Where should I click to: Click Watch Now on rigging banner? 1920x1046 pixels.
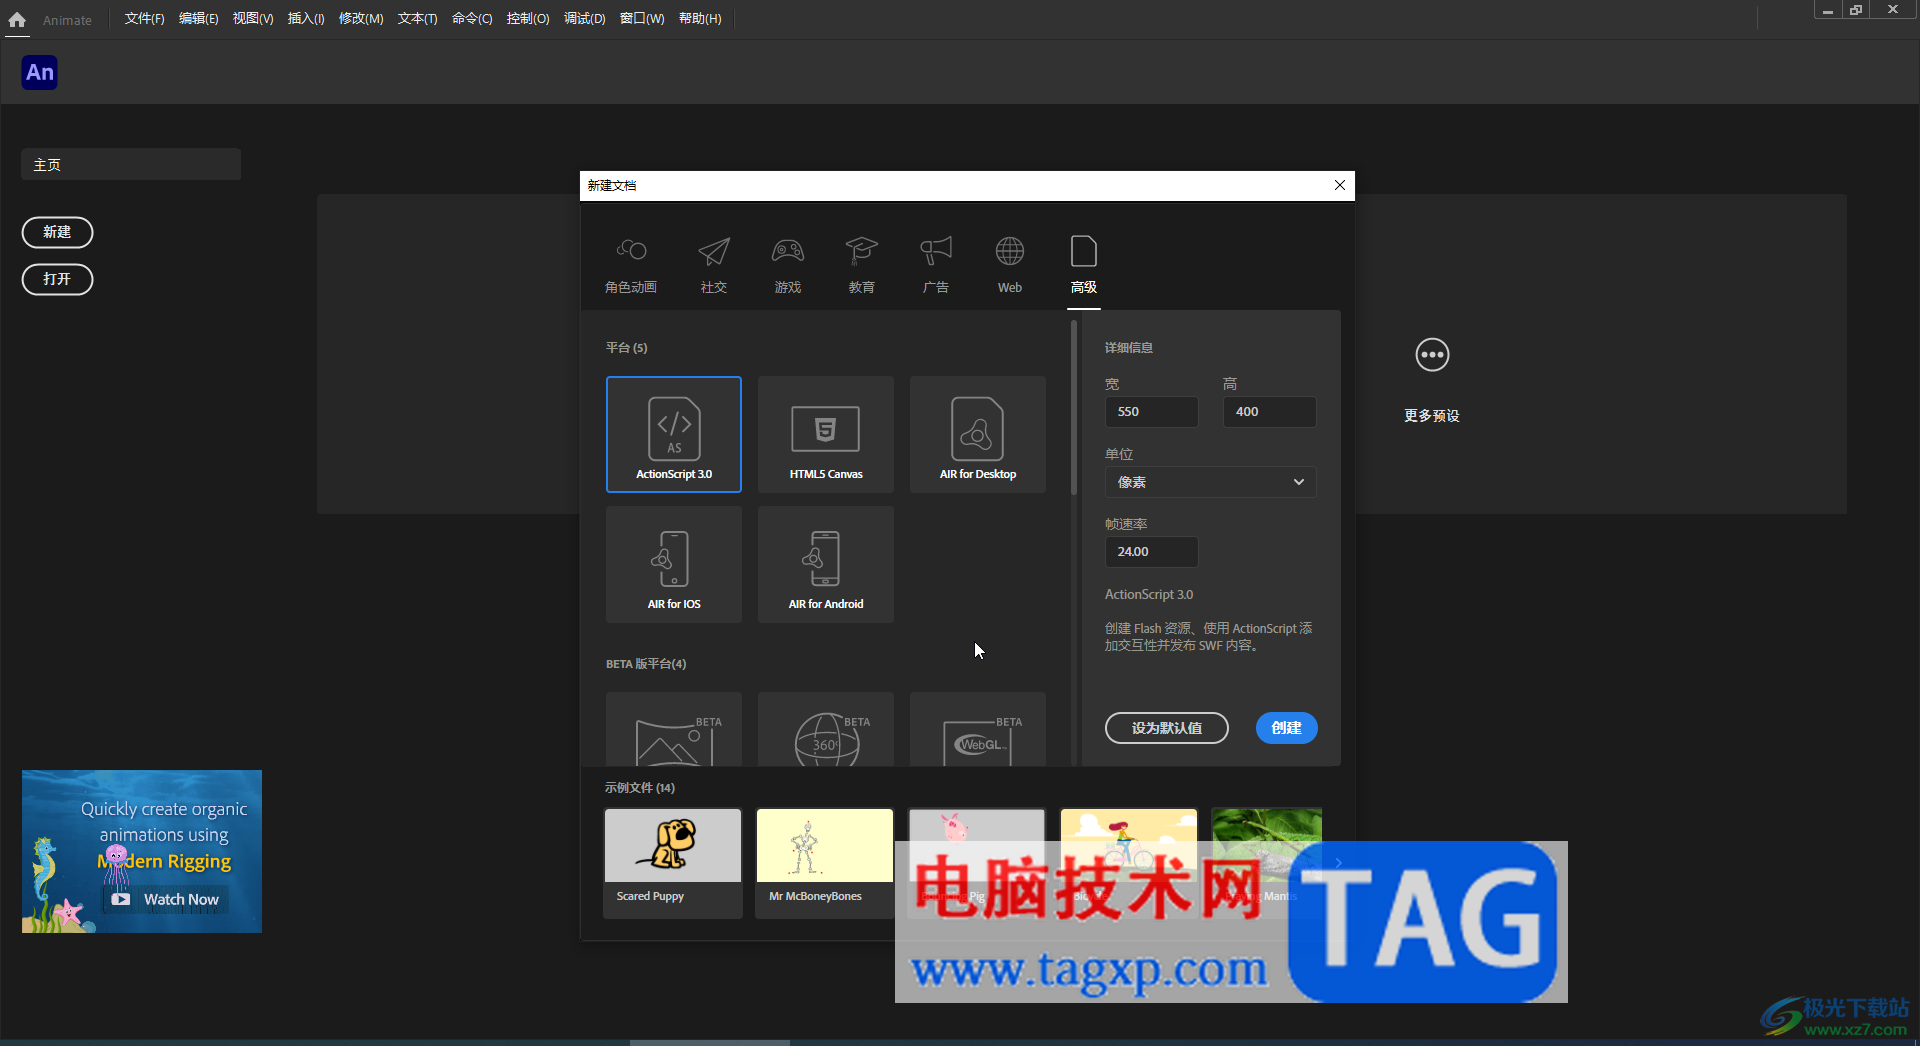tap(168, 899)
